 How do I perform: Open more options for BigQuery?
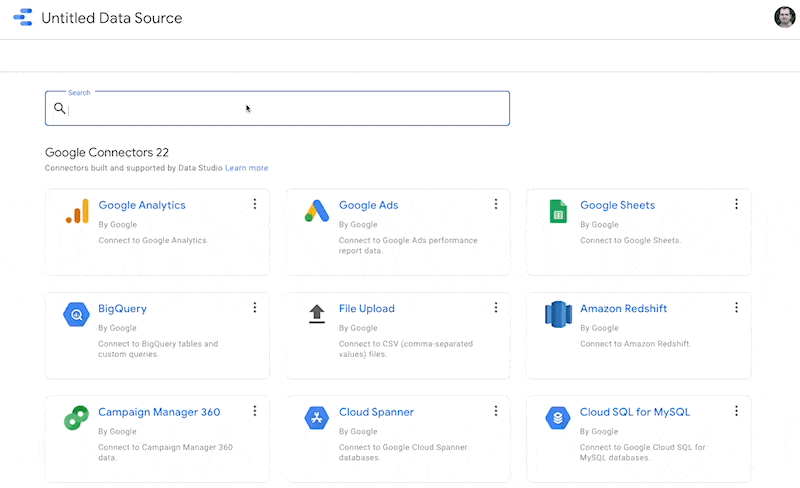pyautogui.click(x=255, y=307)
